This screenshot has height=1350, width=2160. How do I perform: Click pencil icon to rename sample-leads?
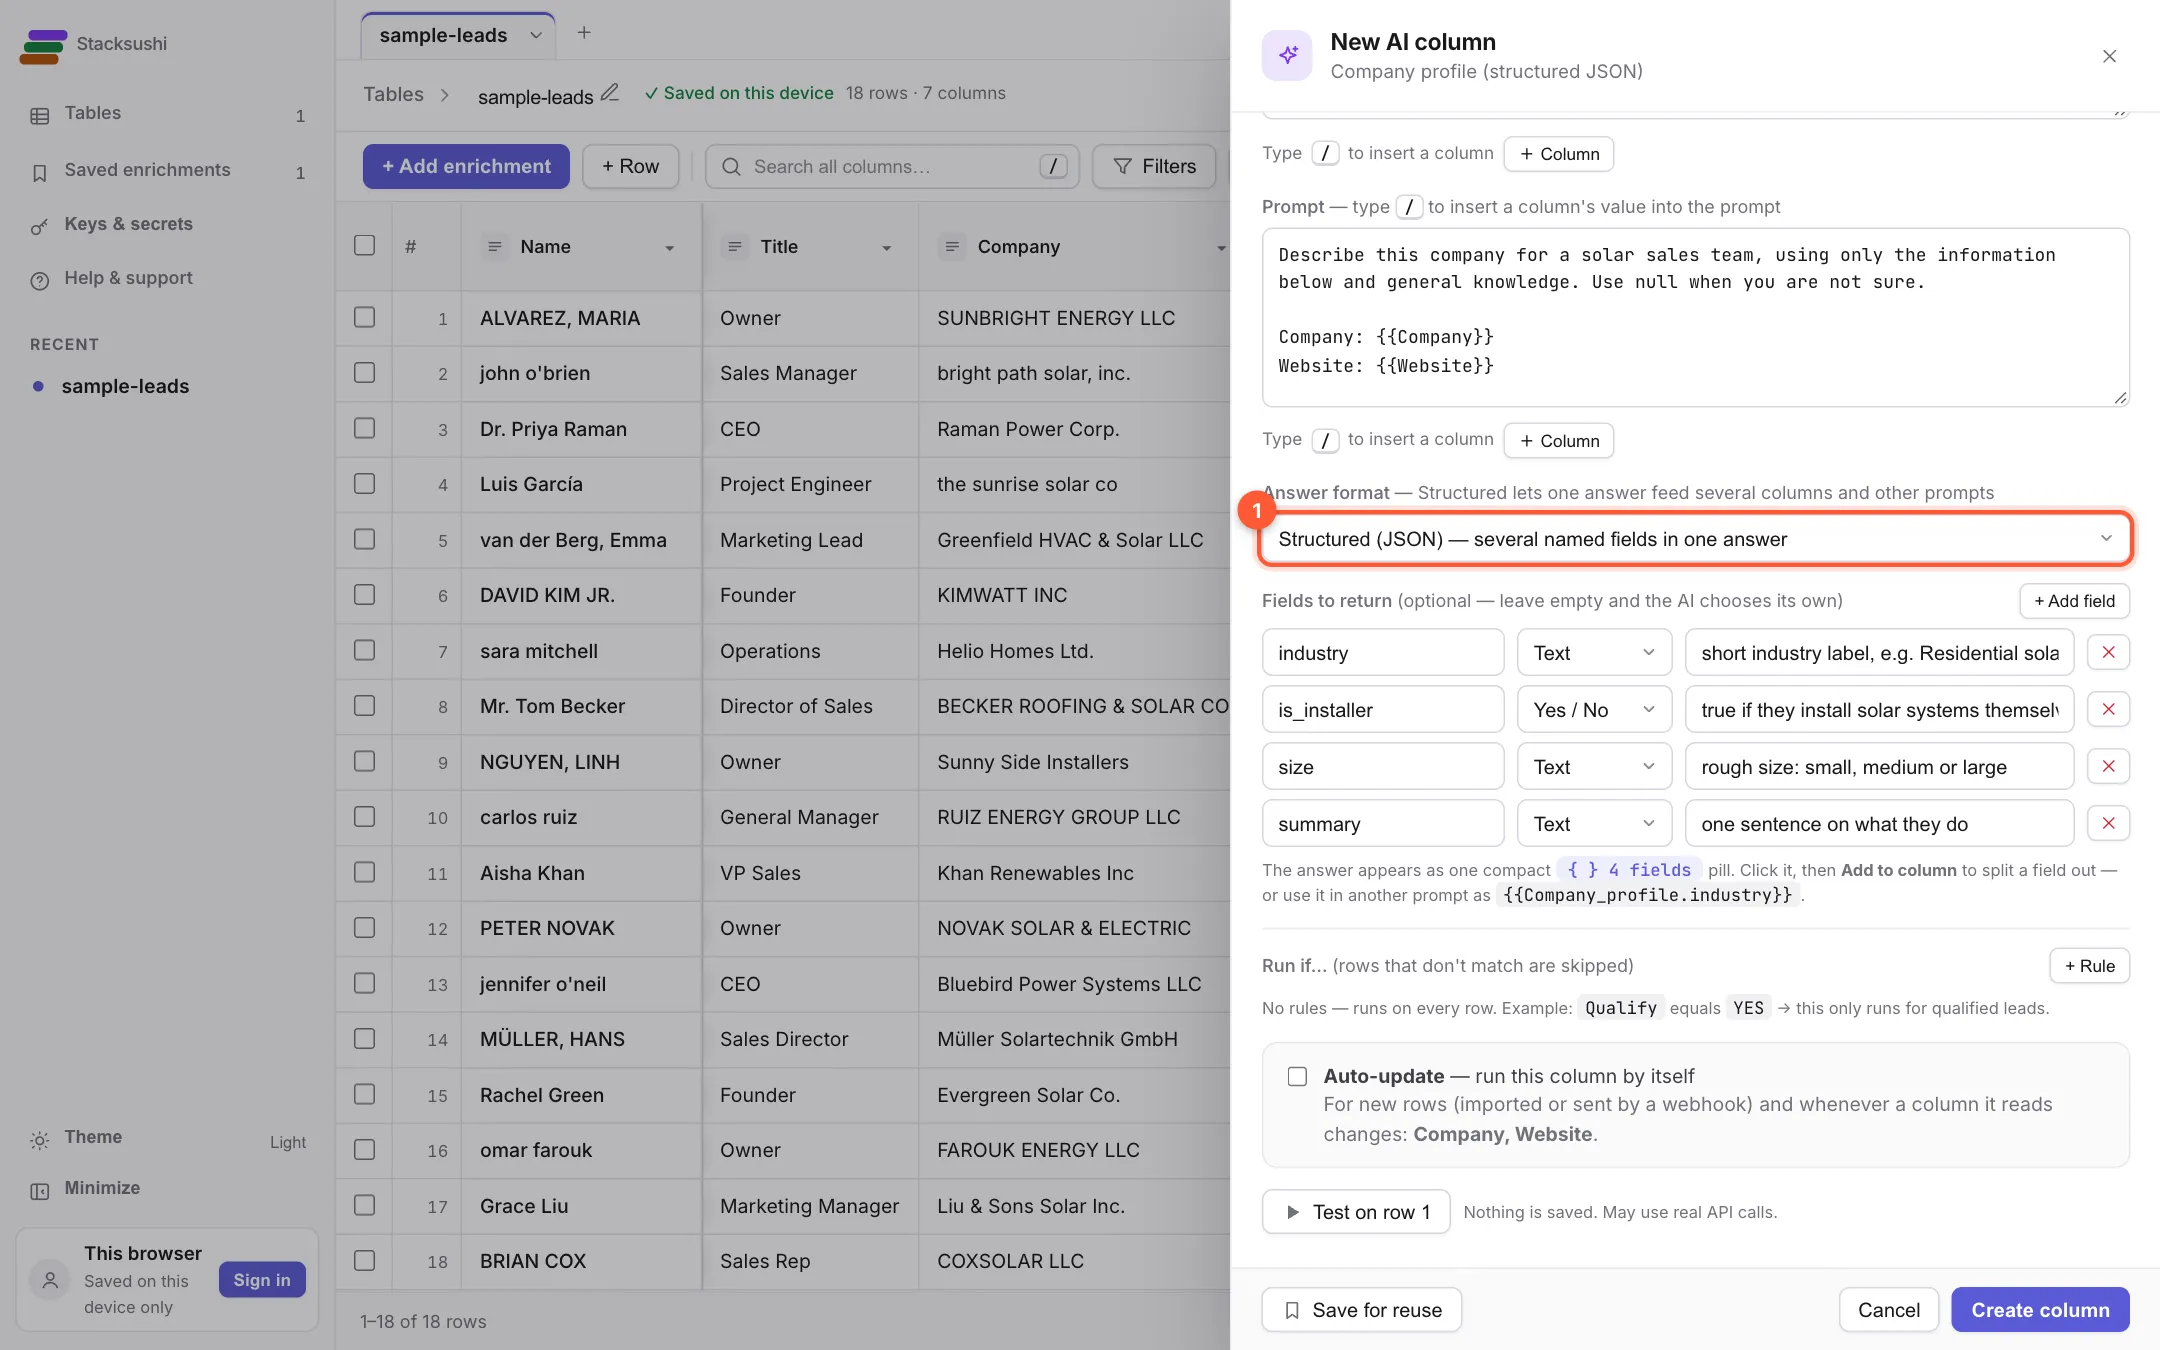tap(610, 93)
